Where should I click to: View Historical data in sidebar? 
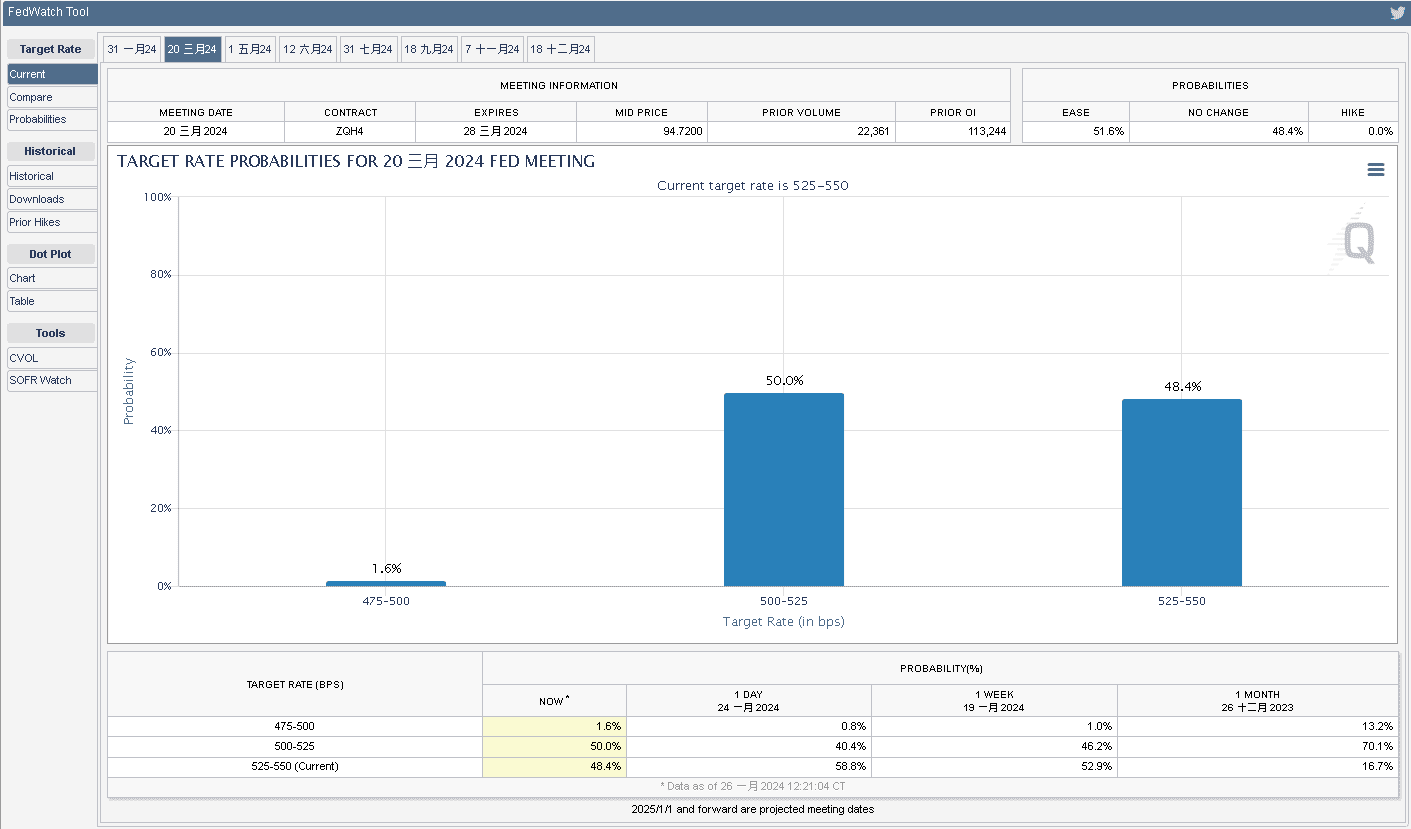[x=52, y=176]
